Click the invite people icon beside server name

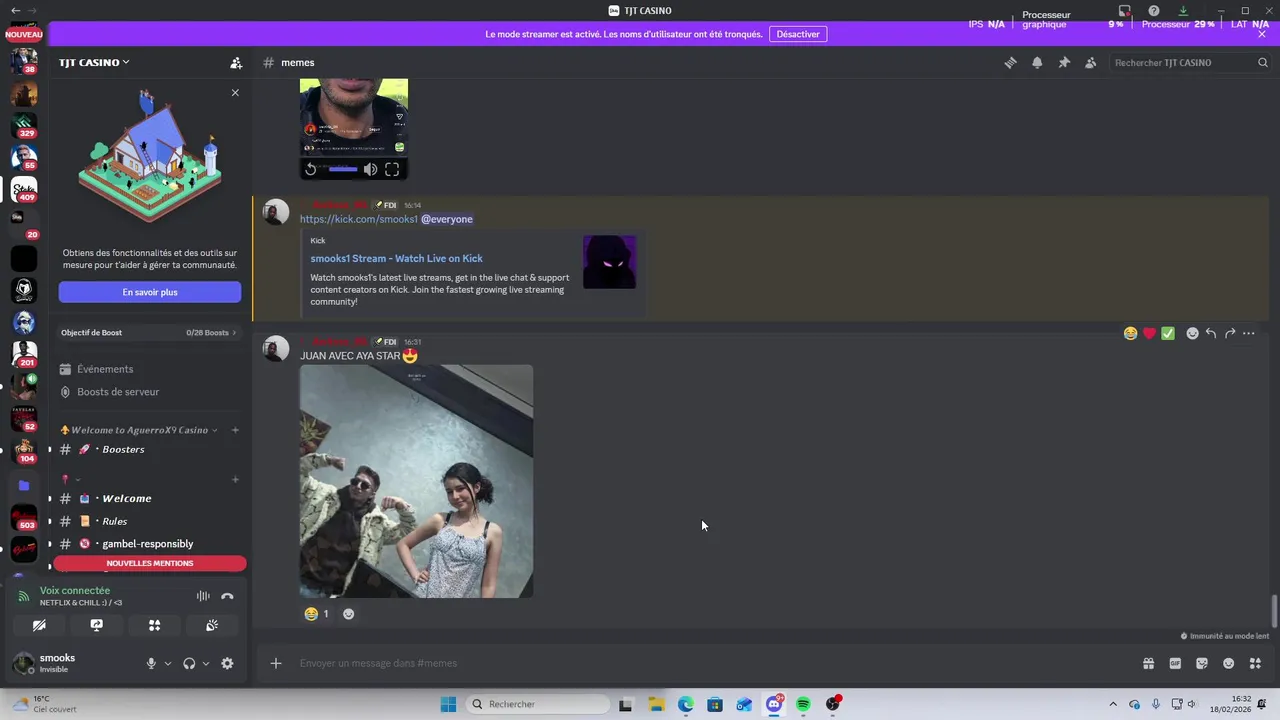236,62
